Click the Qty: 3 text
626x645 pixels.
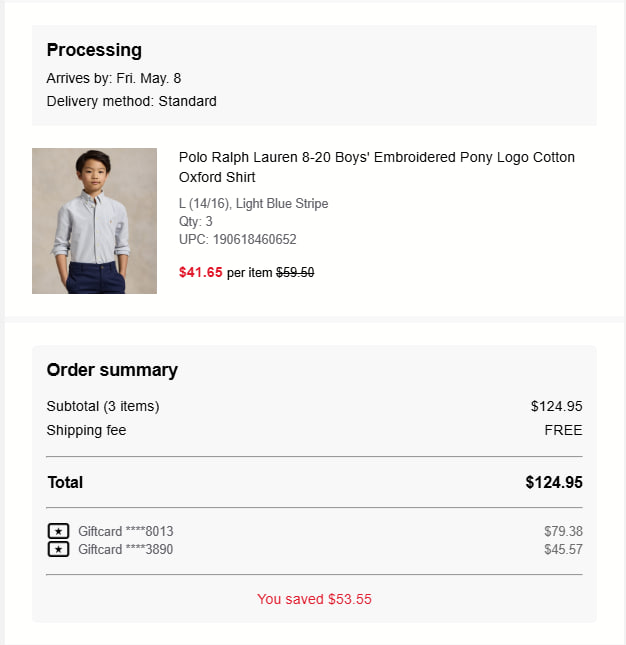click(x=195, y=221)
